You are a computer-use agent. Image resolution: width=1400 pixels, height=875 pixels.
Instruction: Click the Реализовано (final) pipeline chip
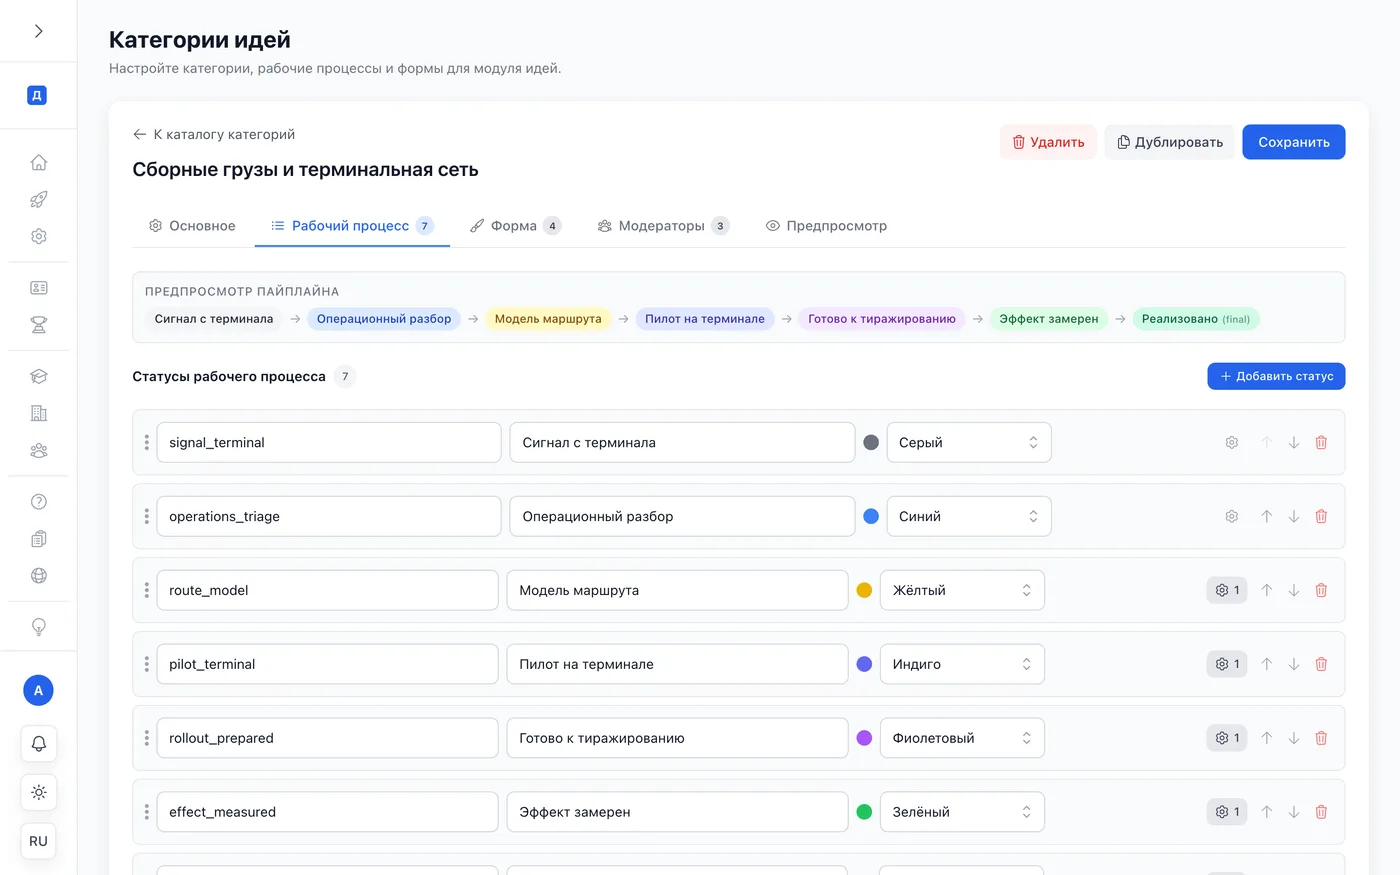coord(1196,319)
